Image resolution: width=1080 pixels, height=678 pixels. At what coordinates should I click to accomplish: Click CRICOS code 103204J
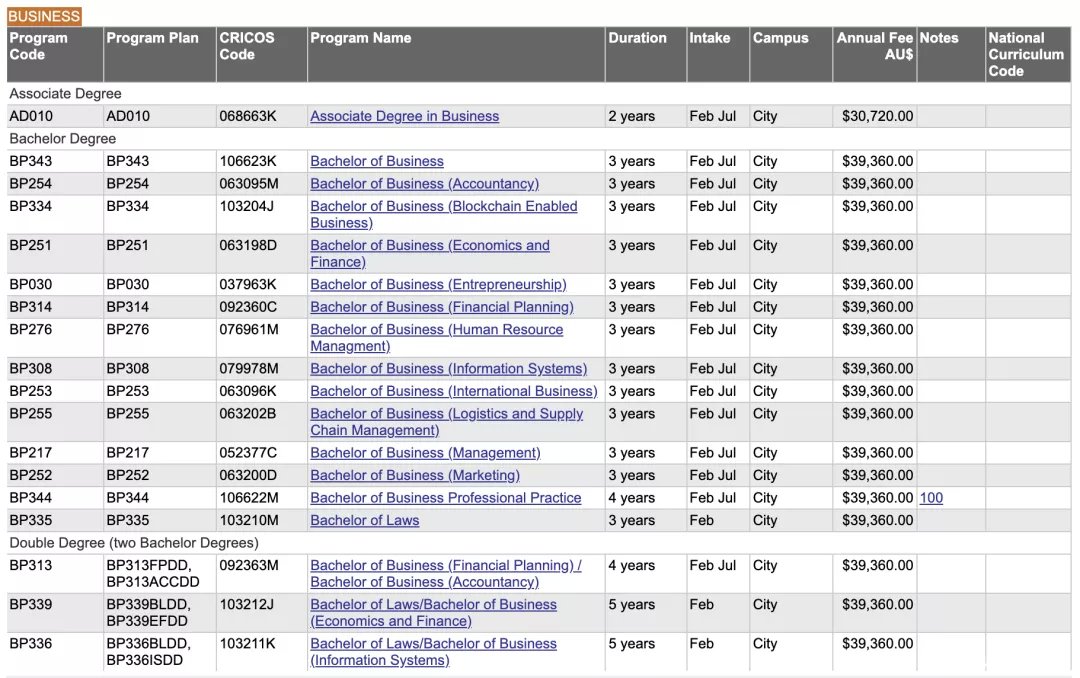click(x=246, y=206)
